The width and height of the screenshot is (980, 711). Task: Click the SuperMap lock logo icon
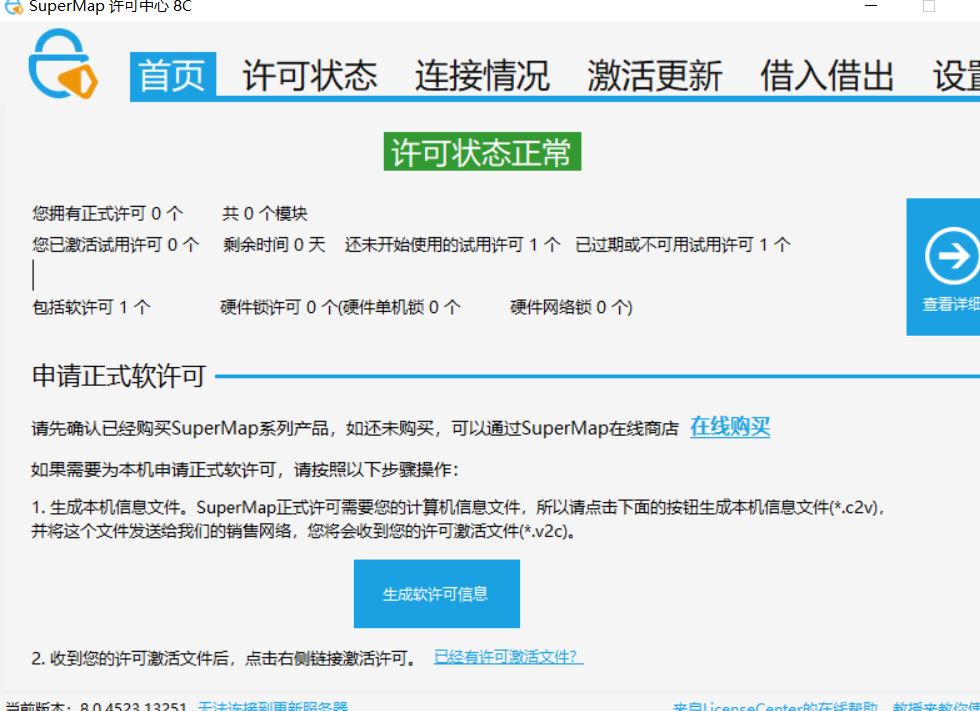(63, 64)
